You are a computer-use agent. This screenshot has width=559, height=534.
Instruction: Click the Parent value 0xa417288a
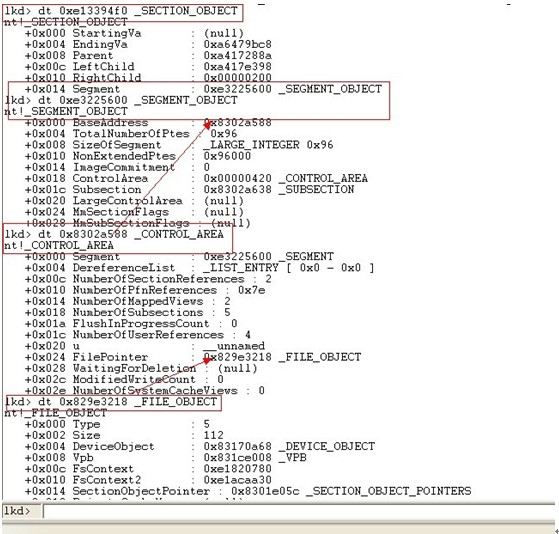(x=237, y=56)
